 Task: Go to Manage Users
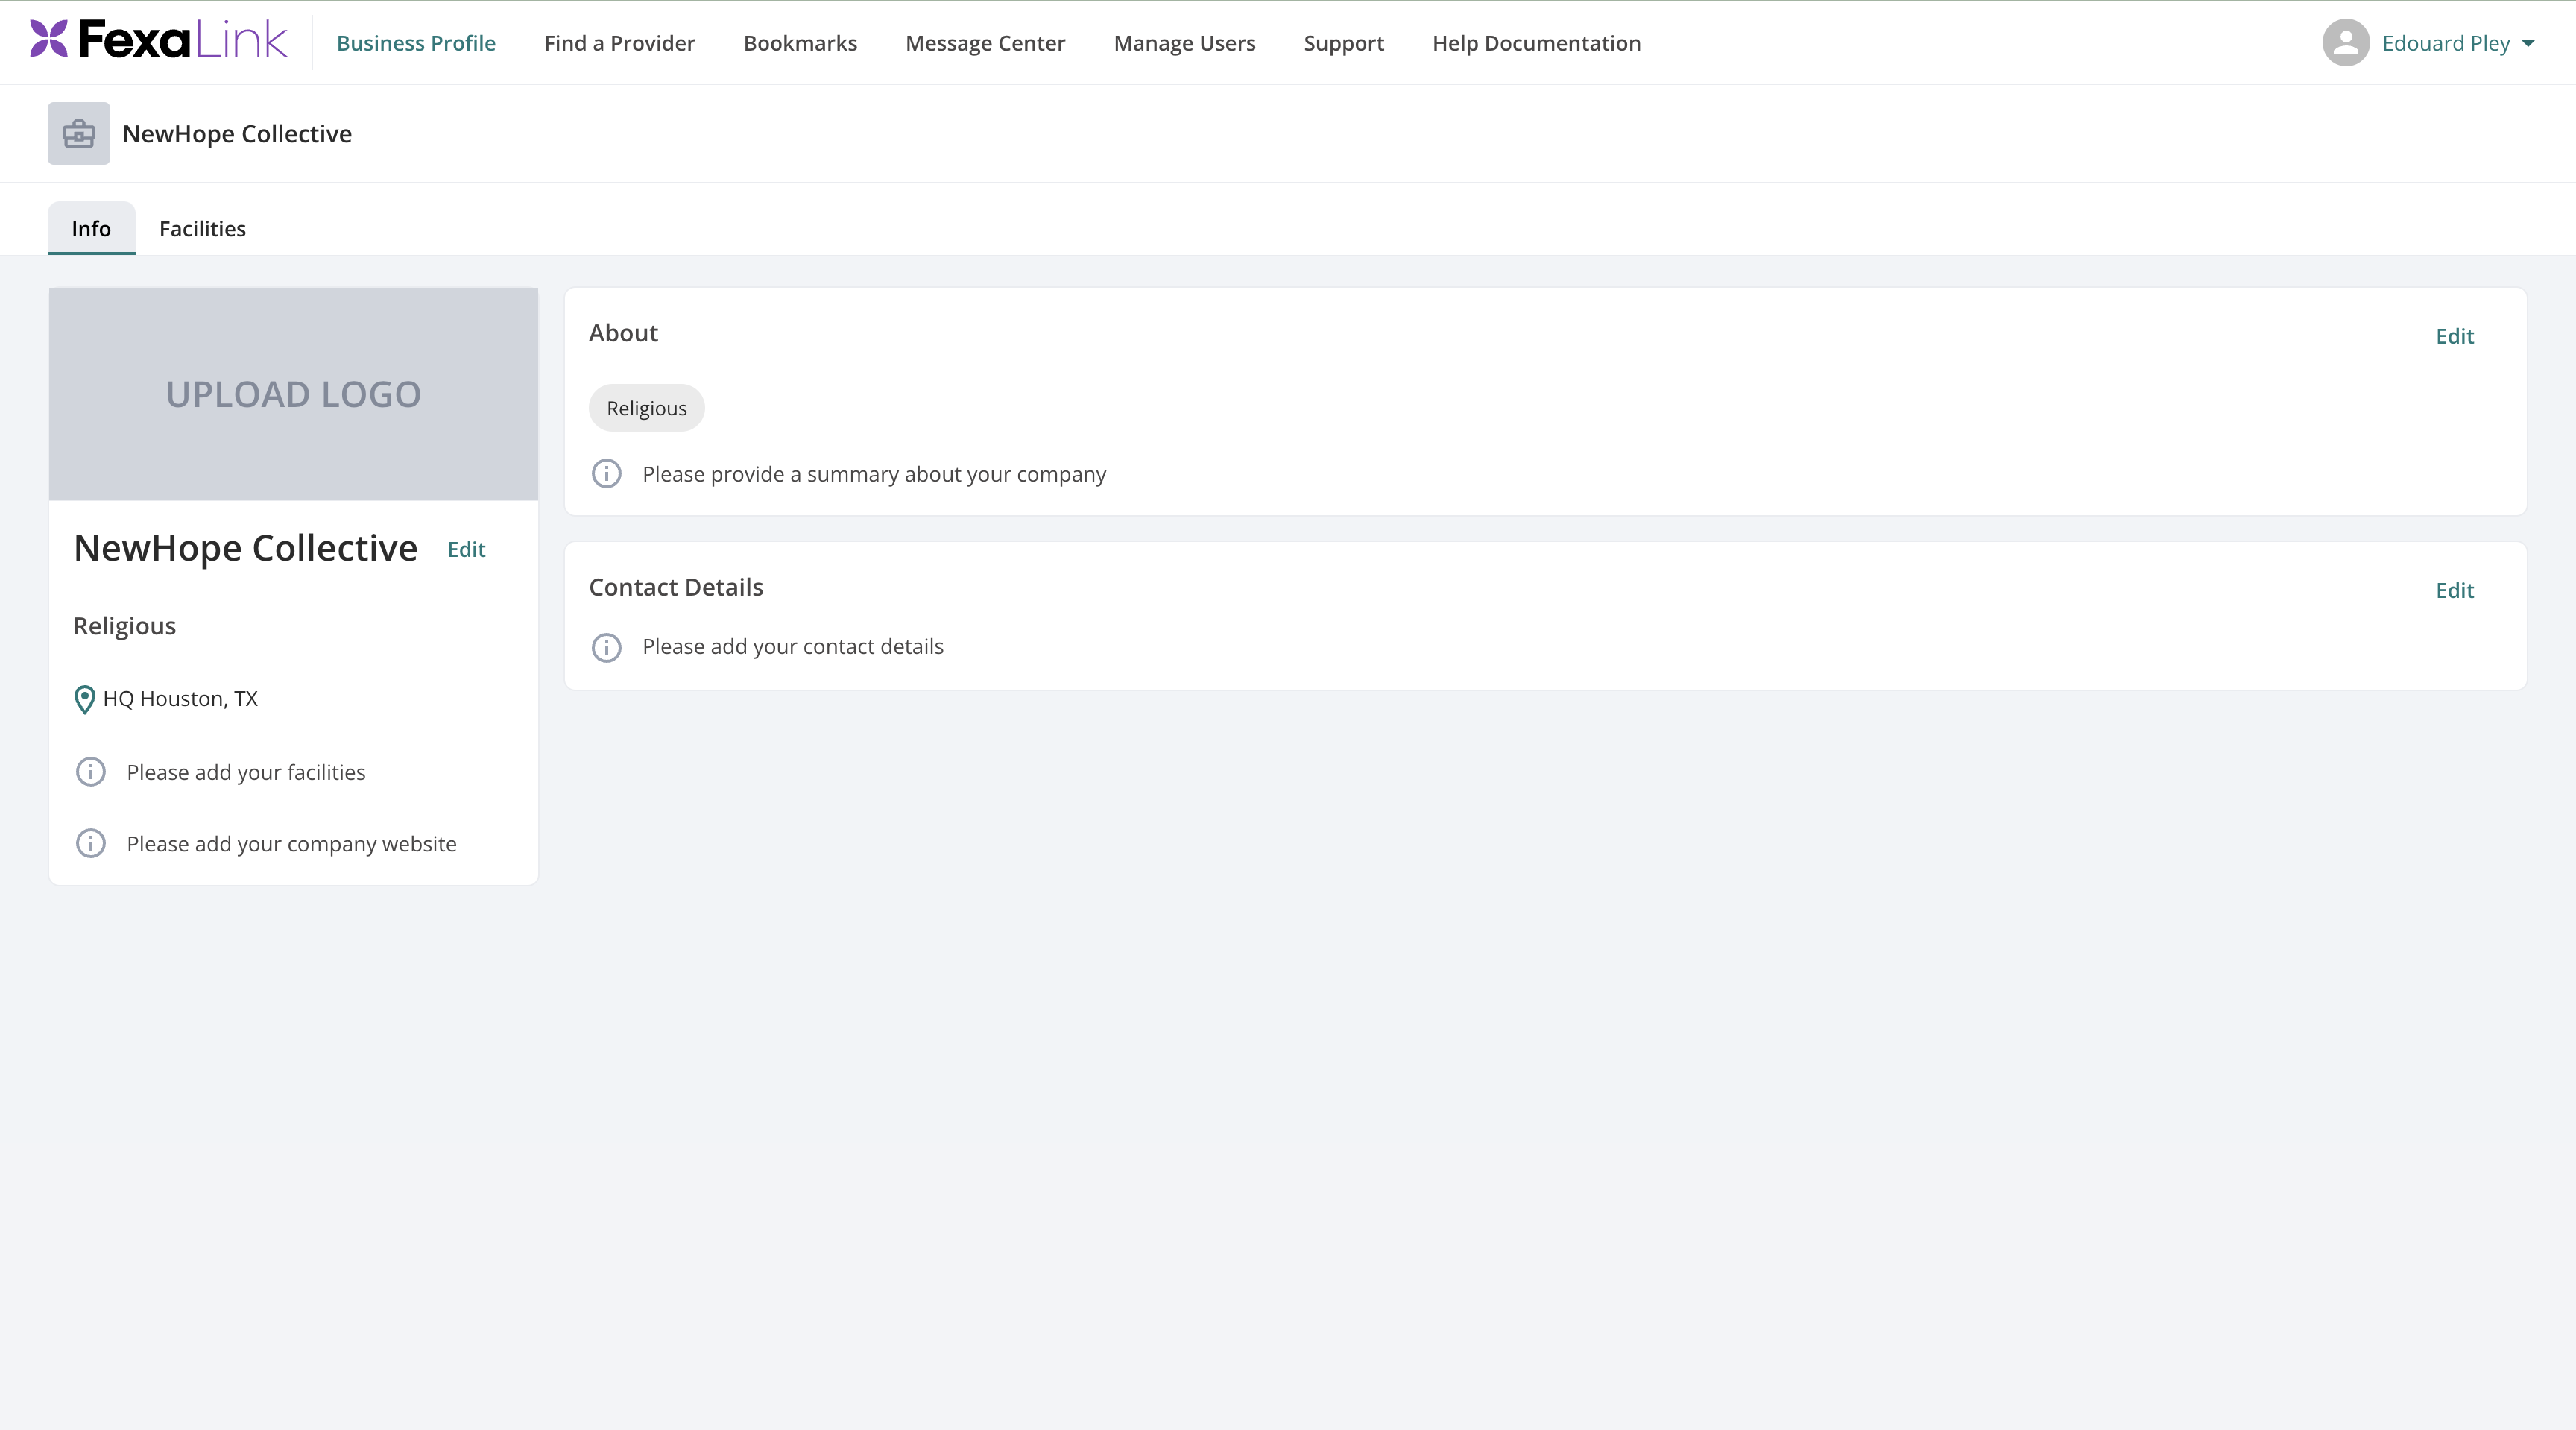point(1184,43)
